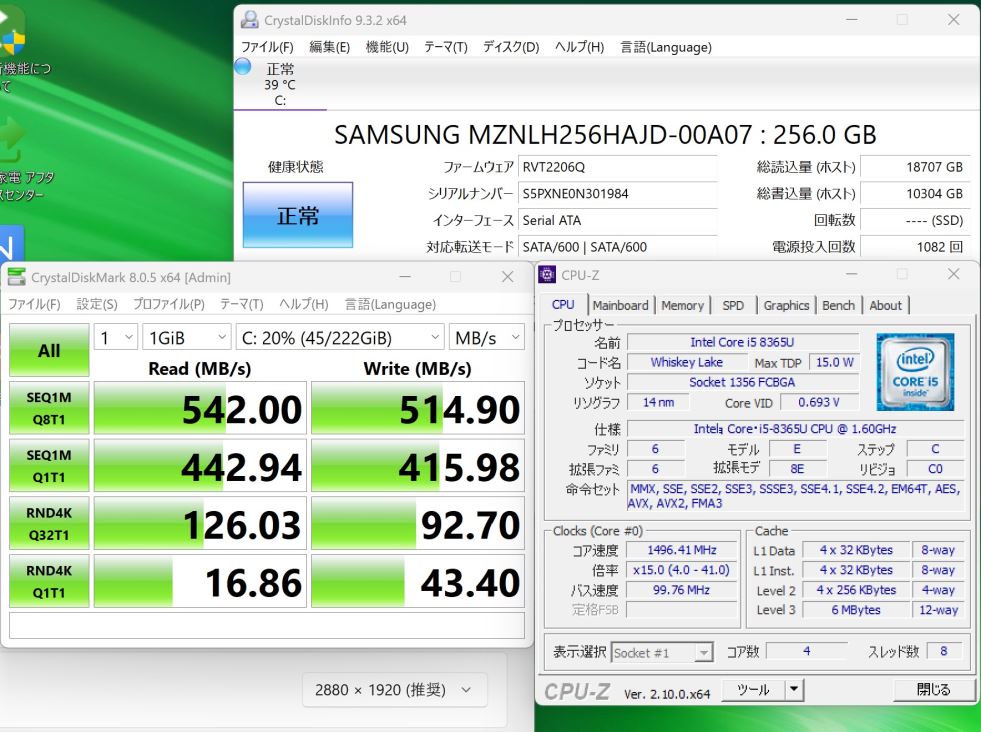
Task: Click the firmware value RVT2206Q
Action: pyautogui.click(x=617, y=167)
